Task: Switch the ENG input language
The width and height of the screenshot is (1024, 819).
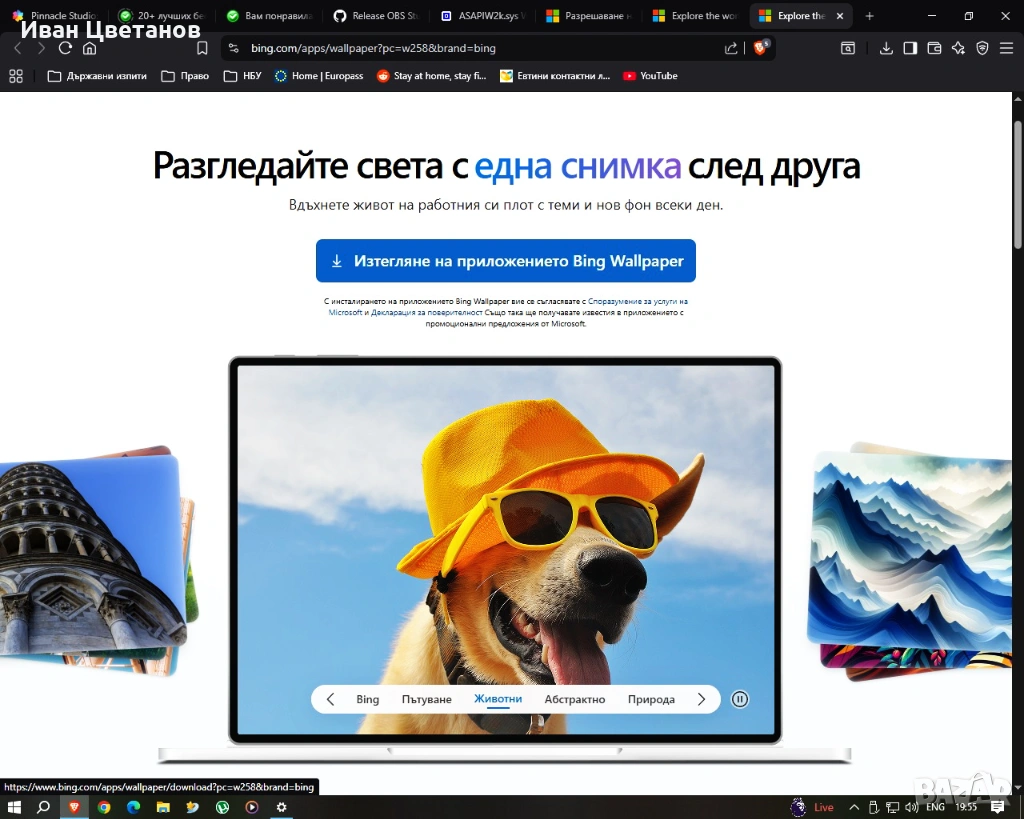Action: pos(935,807)
